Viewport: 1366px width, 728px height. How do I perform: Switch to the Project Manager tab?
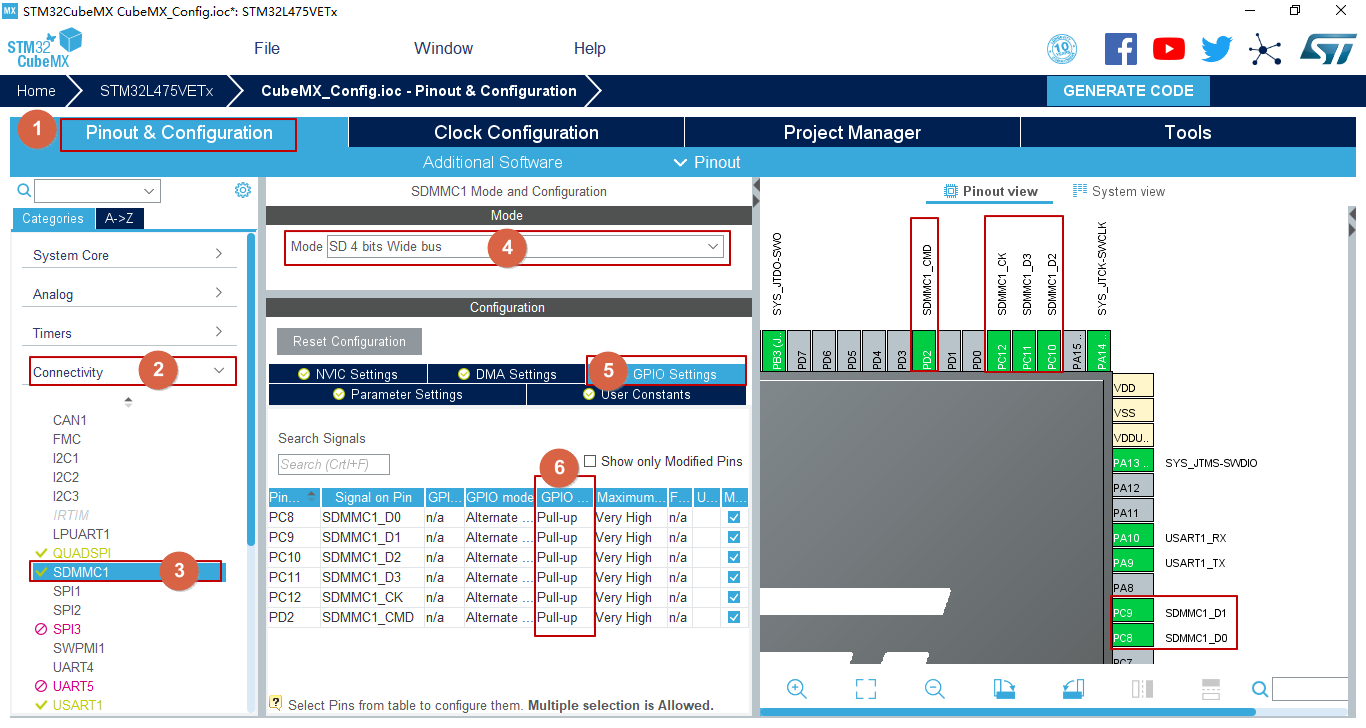(852, 132)
